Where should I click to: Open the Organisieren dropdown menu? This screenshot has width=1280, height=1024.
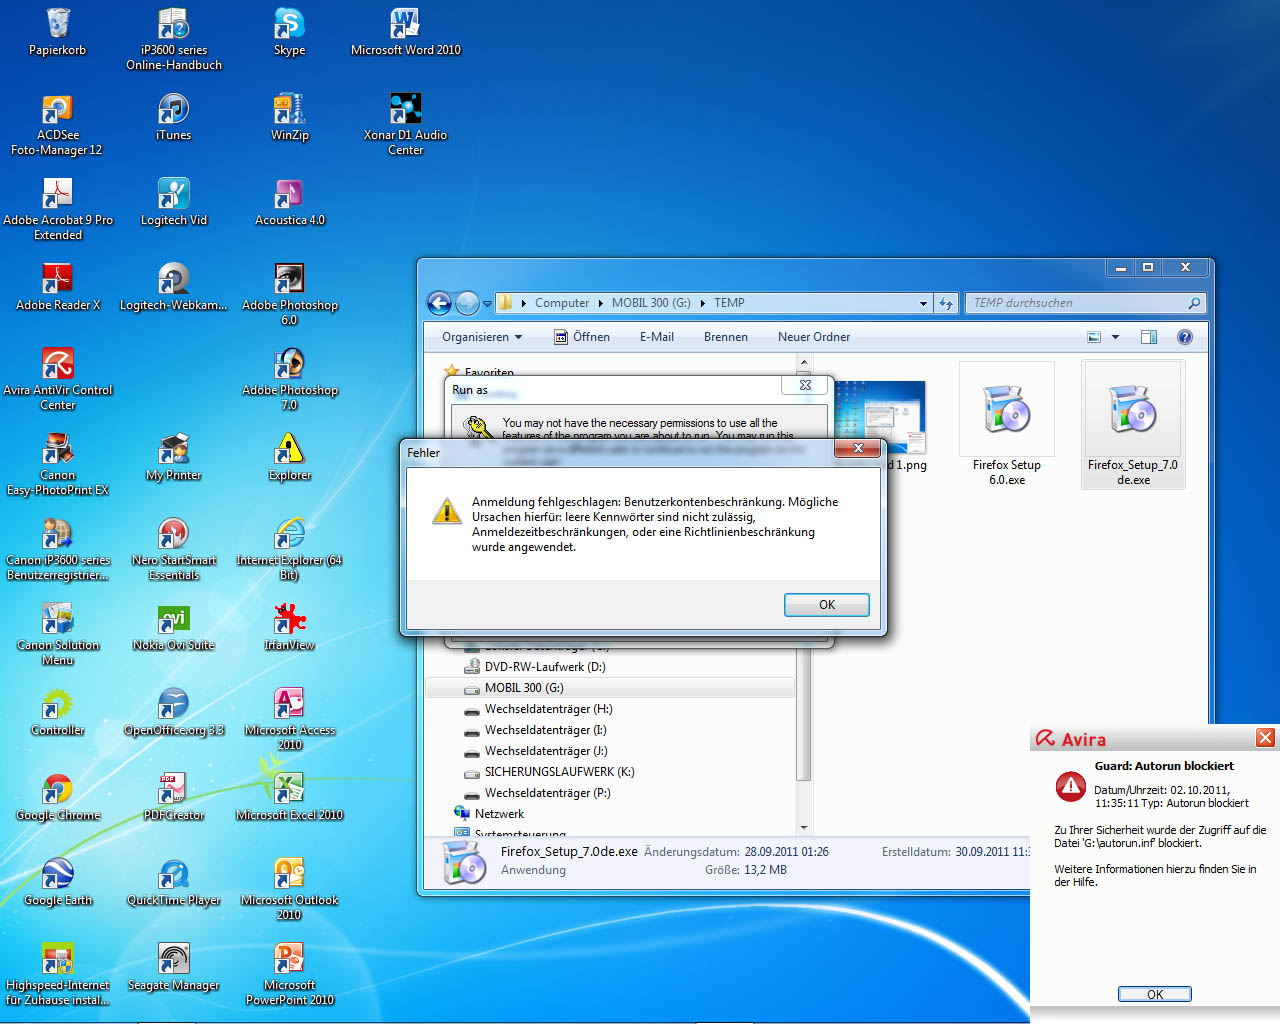pos(482,337)
